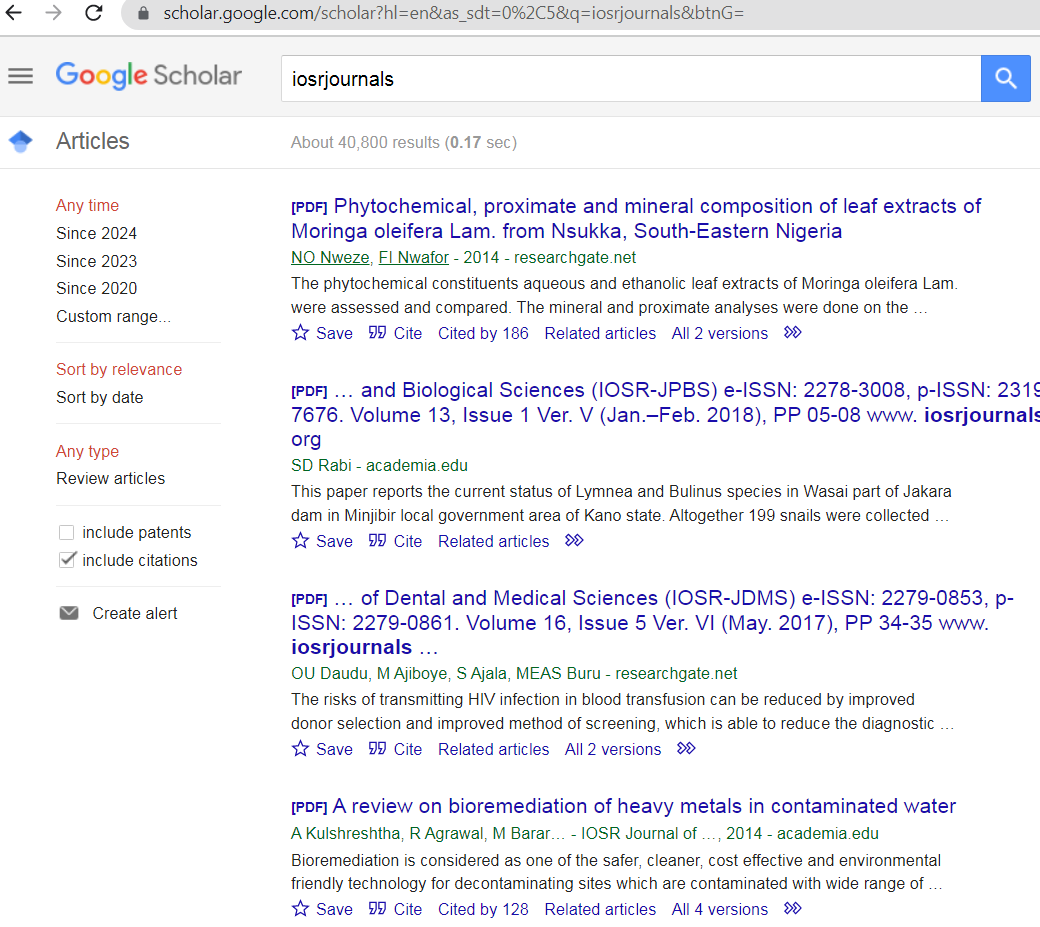Open Related articles for bioremediation result
Viewport: 1040px width, 927px height.
tap(600, 909)
